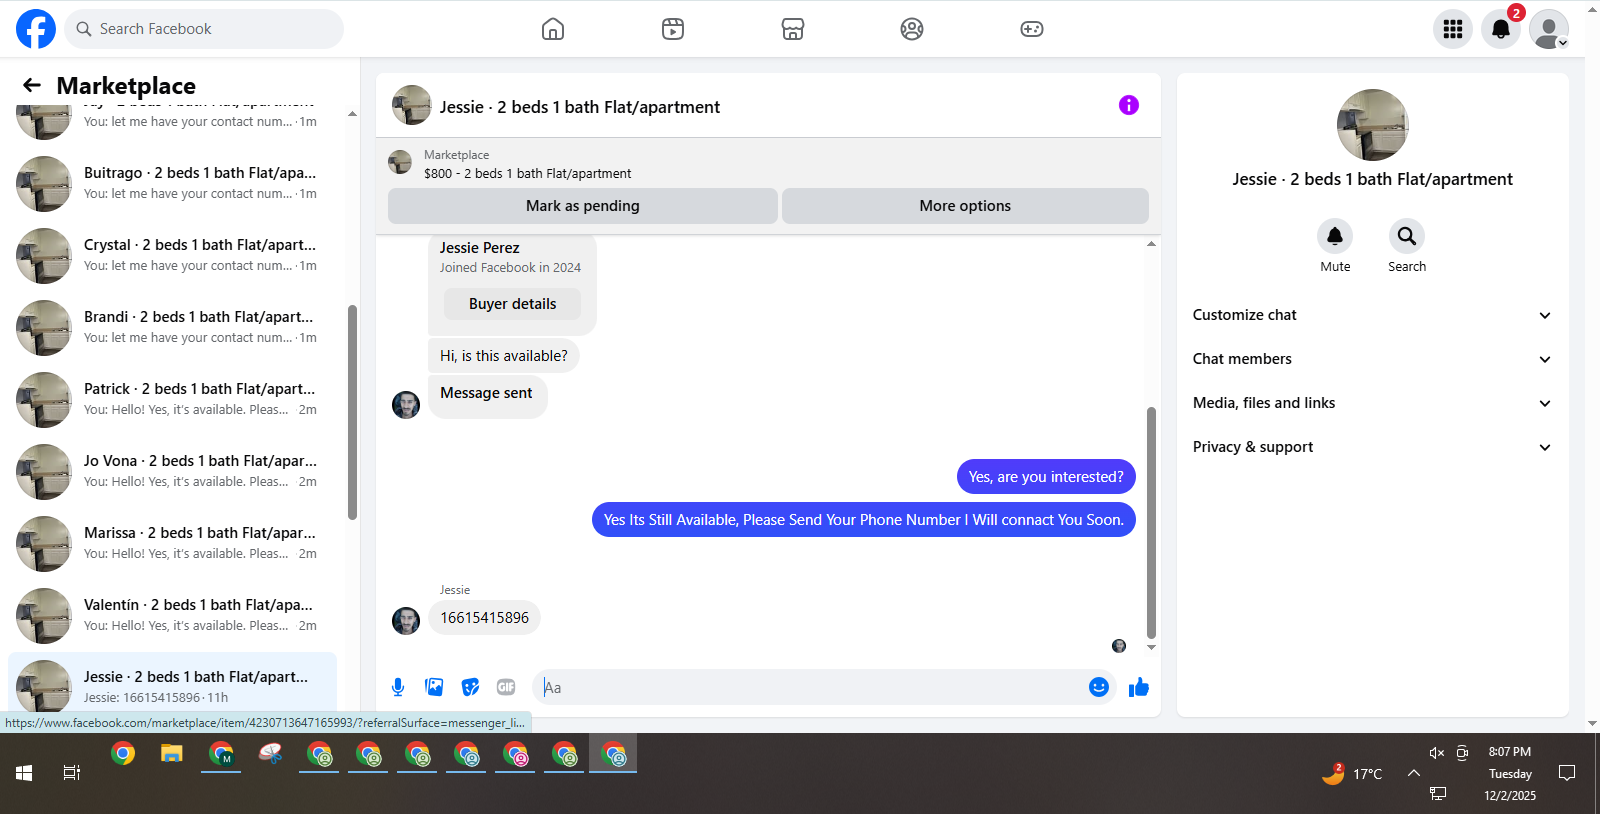Record a voice clip with microphone icon
The width and height of the screenshot is (1600, 814).
[x=398, y=687]
